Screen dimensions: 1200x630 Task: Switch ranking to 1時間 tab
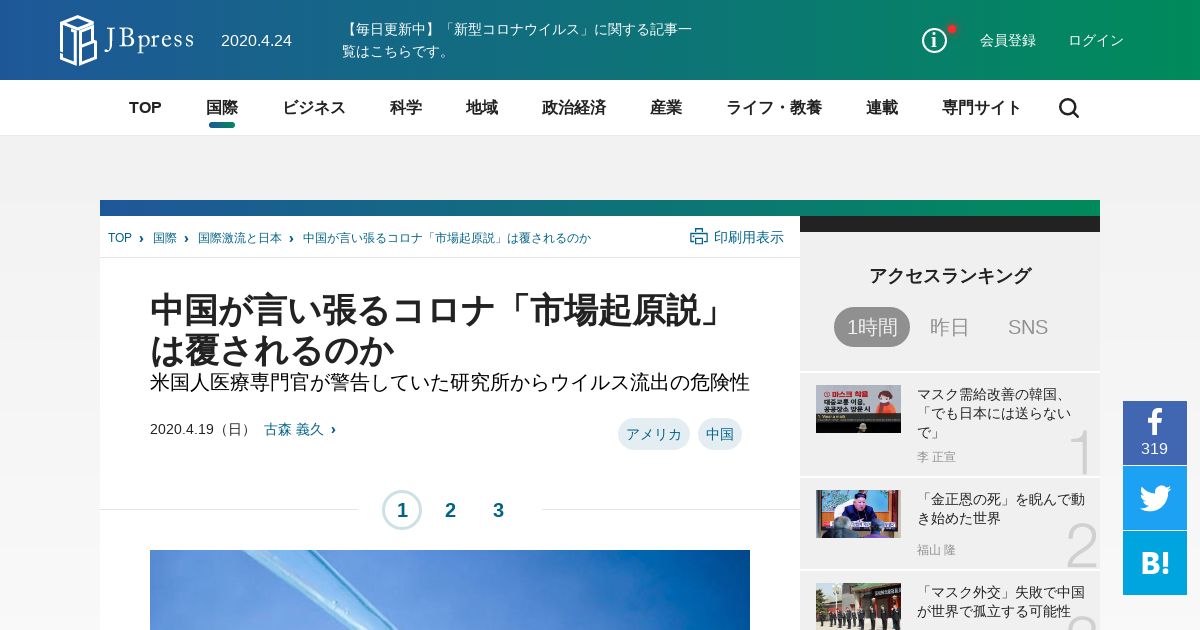[x=872, y=327]
